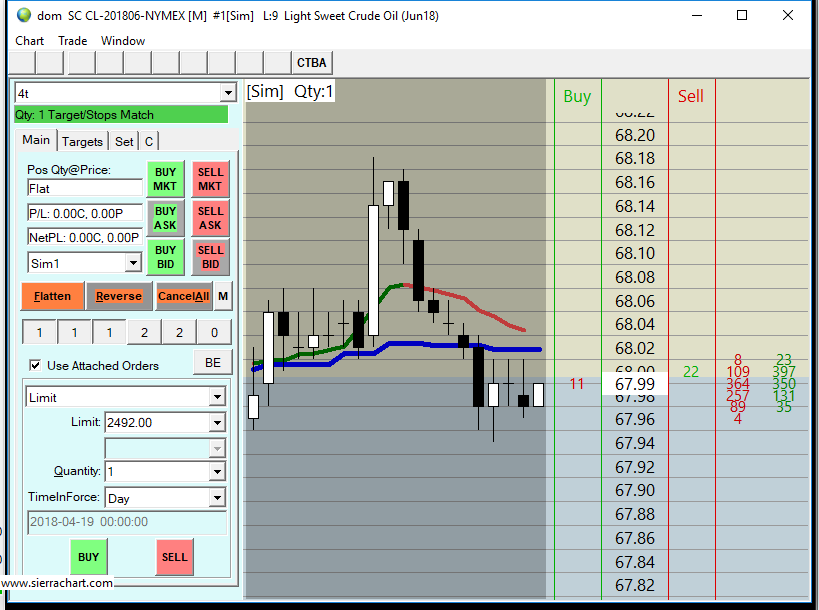Switch to the Main tab

36,140
